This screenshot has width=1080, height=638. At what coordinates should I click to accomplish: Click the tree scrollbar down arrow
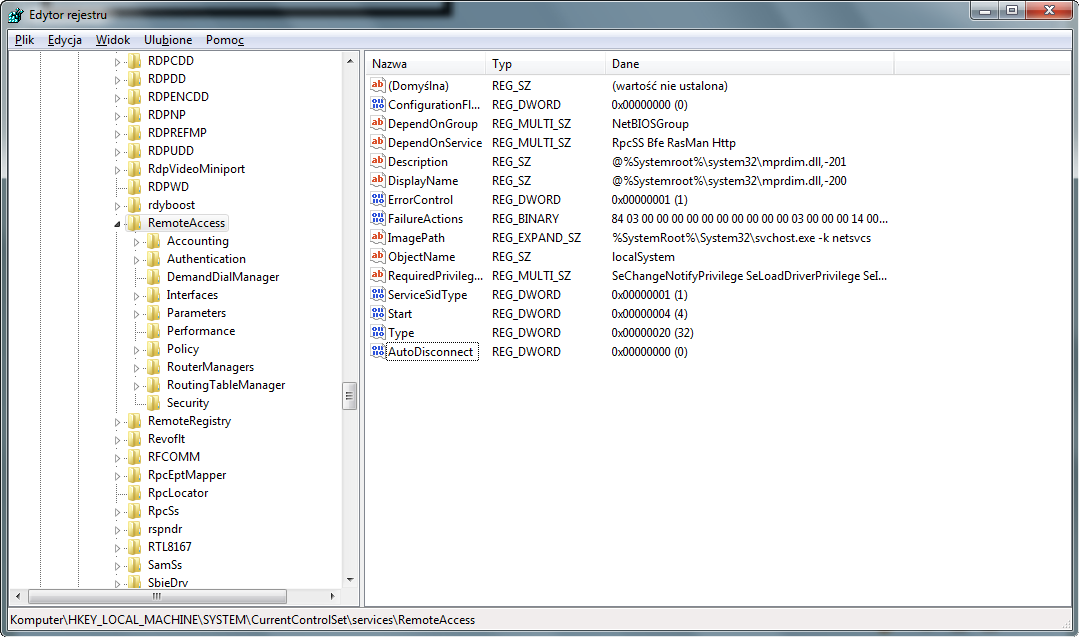pyautogui.click(x=350, y=580)
